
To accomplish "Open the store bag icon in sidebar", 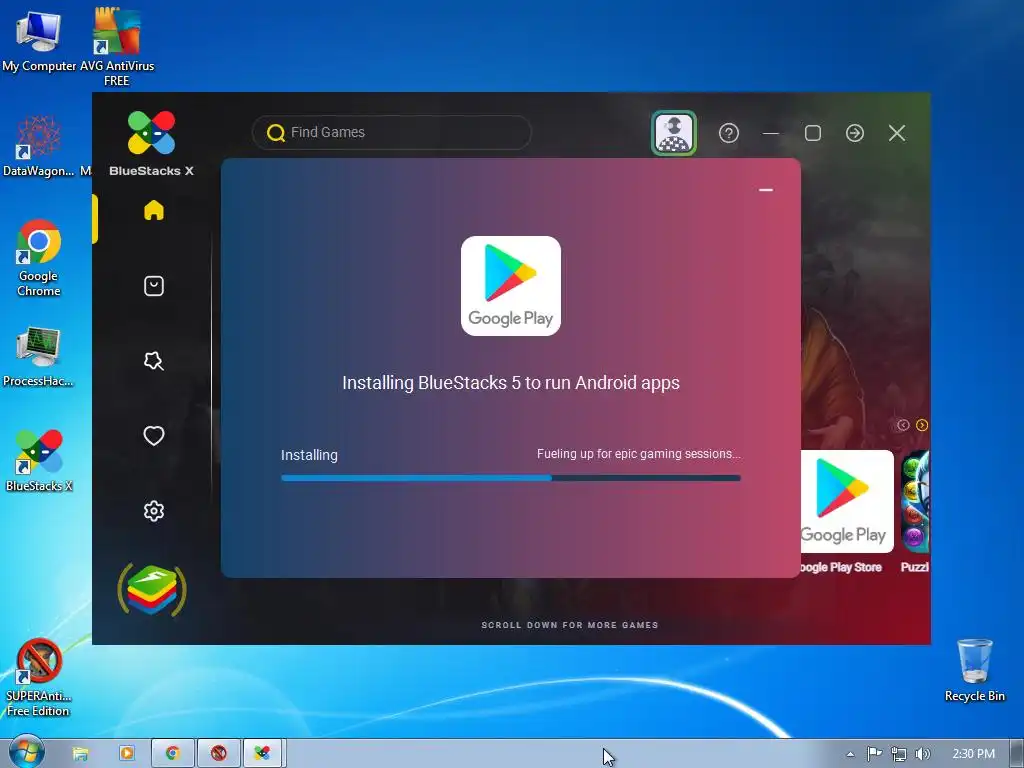I will coord(153,286).
